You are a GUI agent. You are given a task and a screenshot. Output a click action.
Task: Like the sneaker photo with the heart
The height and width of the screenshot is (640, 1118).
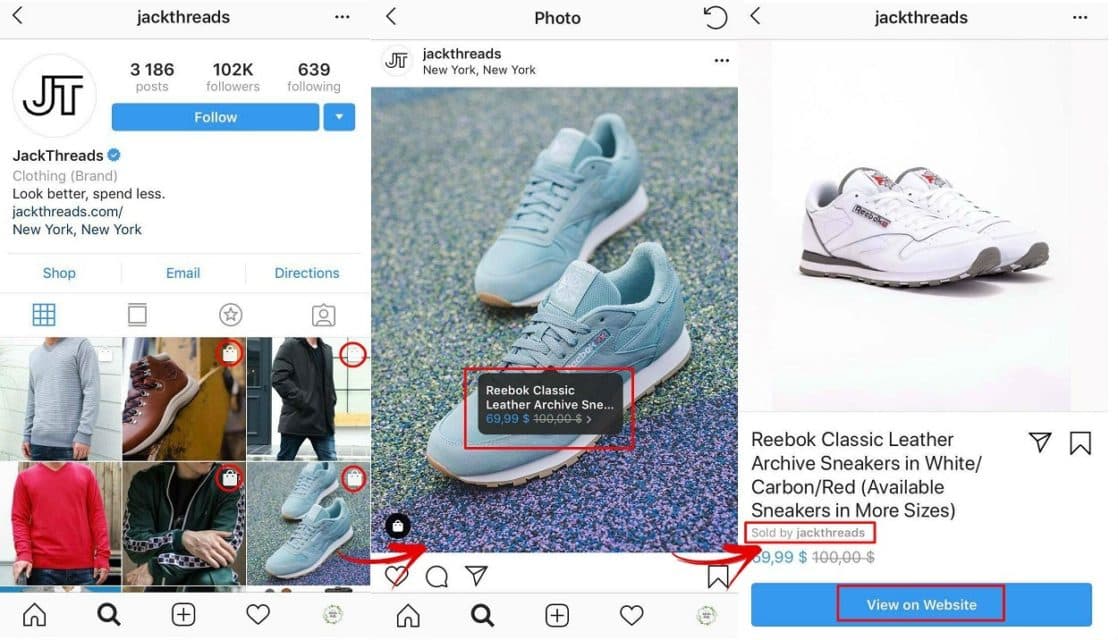(396, 575)
